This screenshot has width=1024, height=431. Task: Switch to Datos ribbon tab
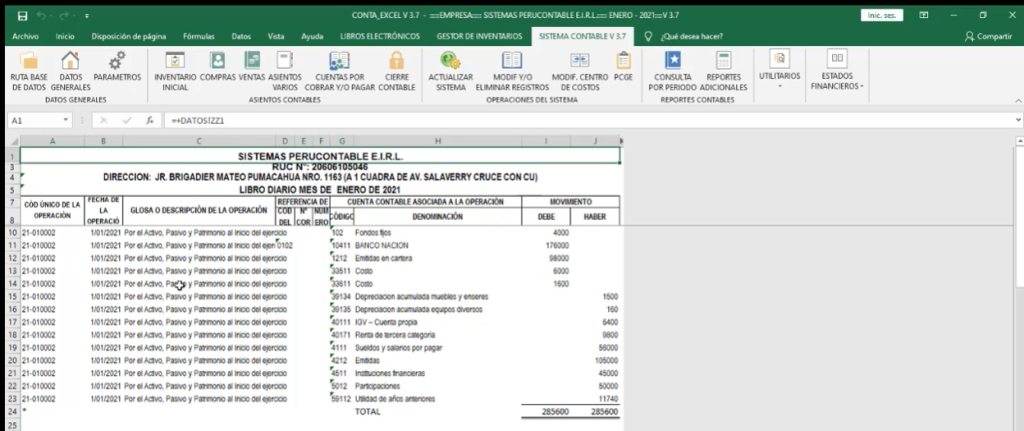click(241, 37)
